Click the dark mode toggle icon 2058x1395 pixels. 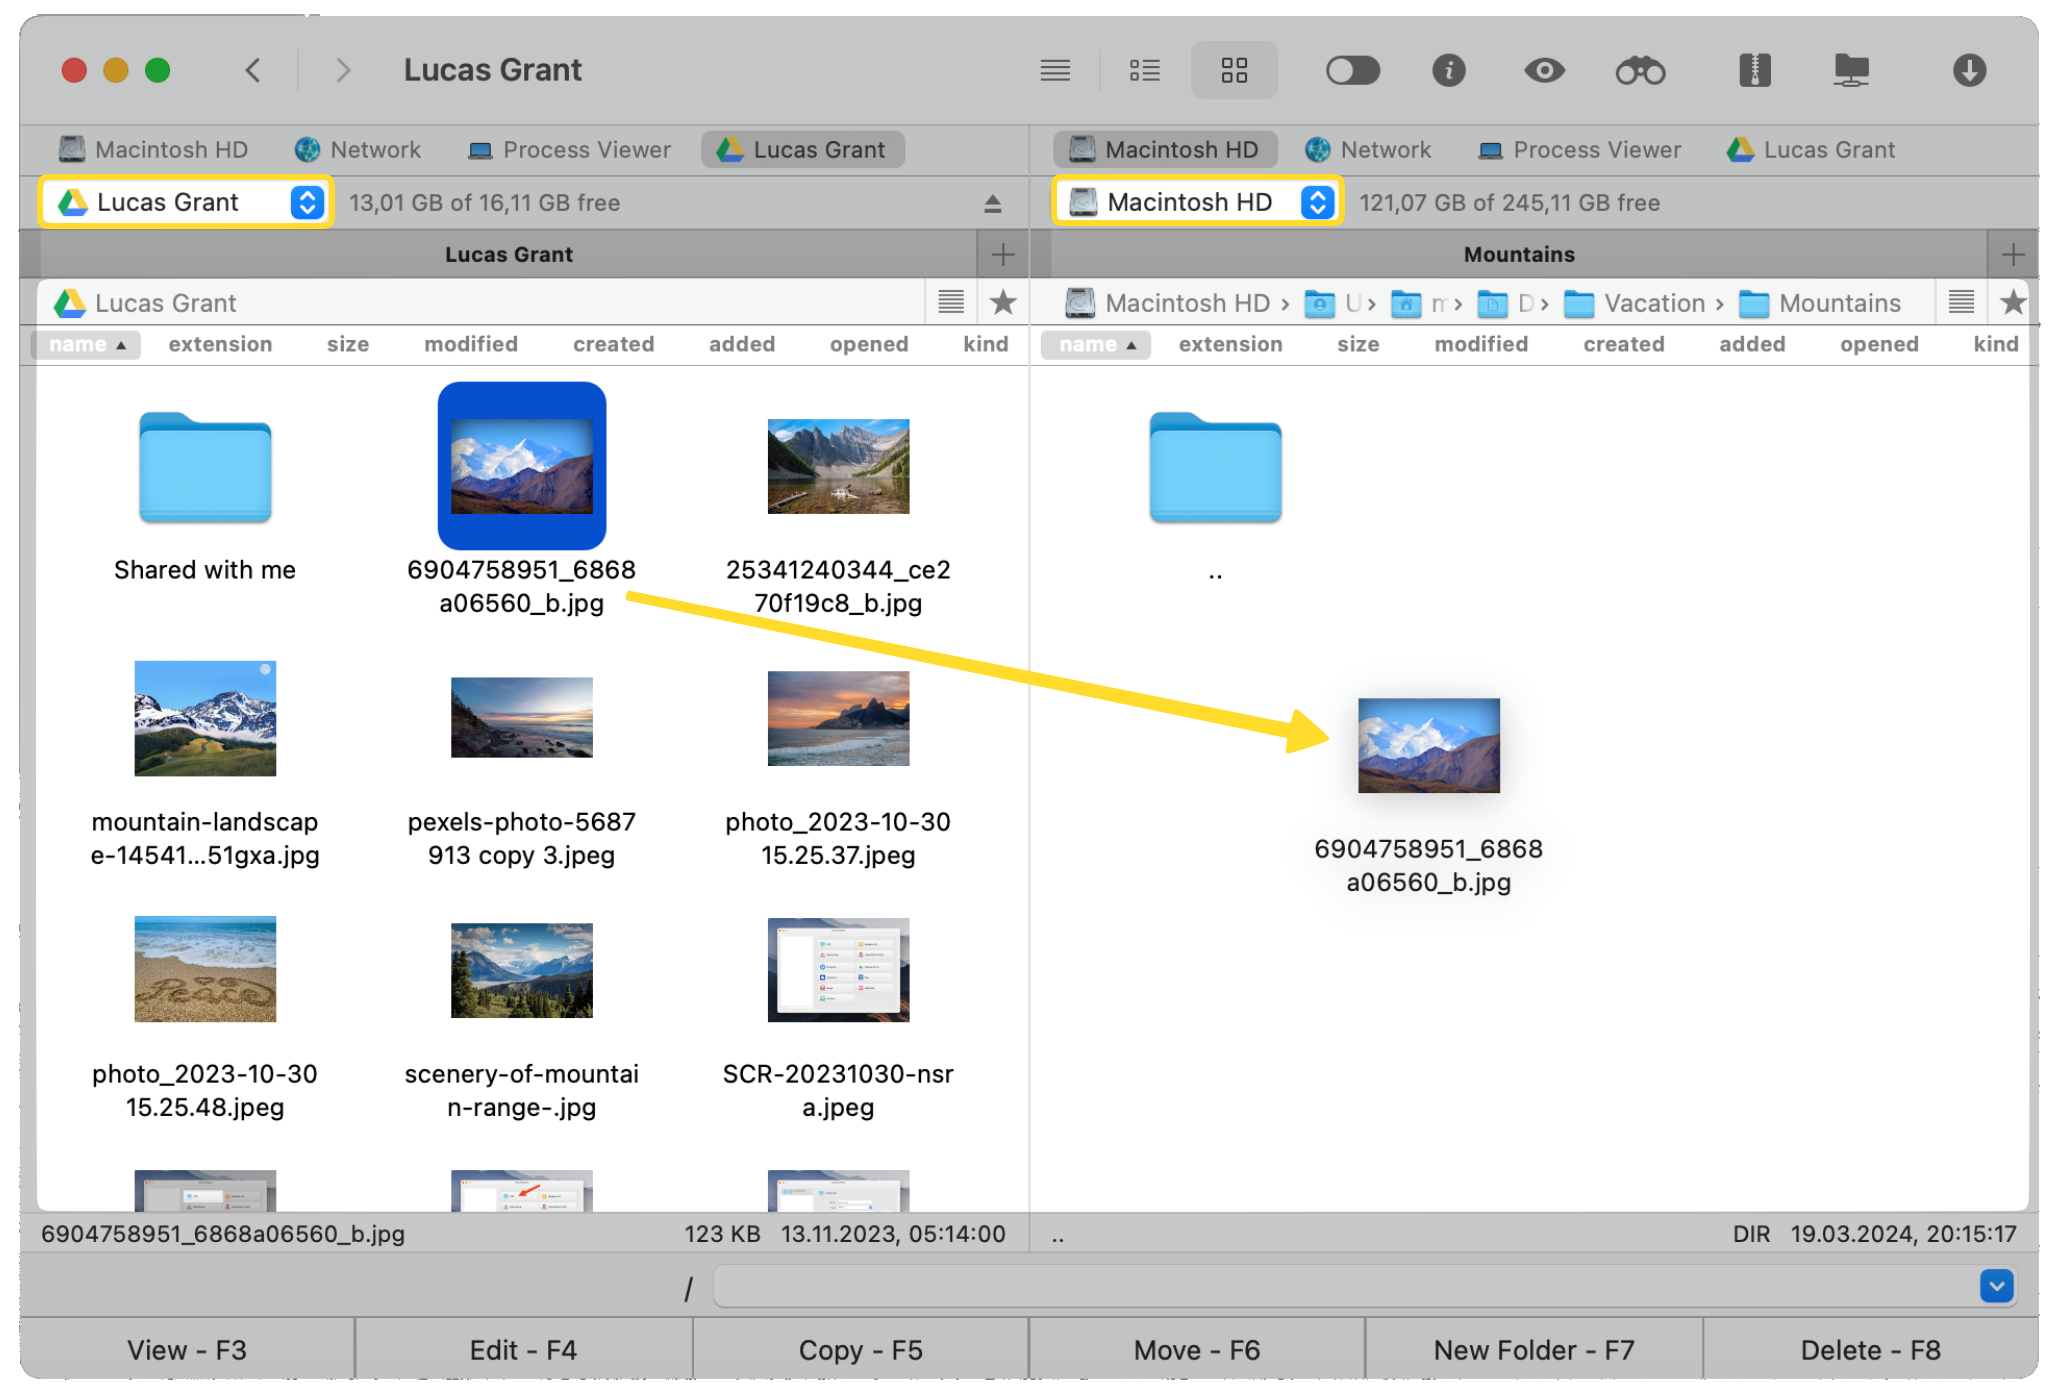tap(1348, 70)
